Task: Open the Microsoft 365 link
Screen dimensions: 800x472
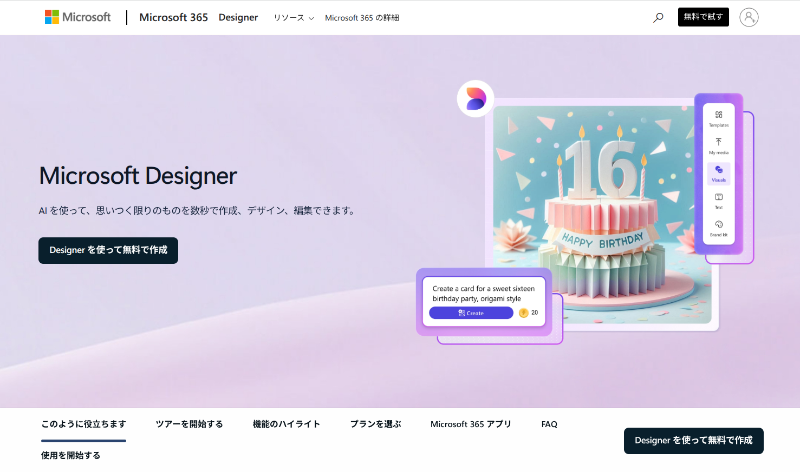Action: pos(173,17)
